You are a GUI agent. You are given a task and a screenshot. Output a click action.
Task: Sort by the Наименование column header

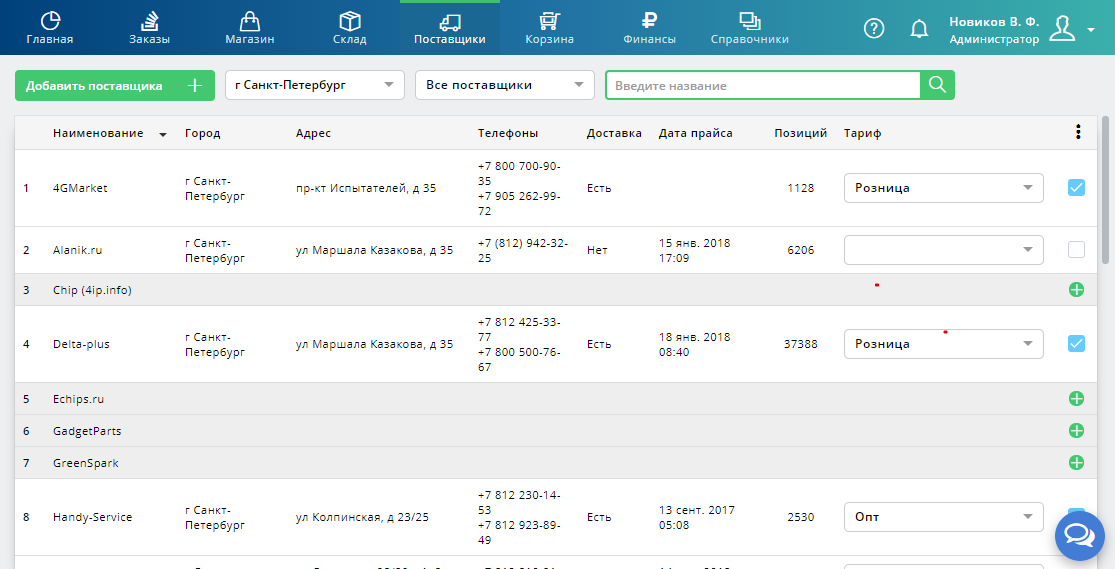[98, 133]
